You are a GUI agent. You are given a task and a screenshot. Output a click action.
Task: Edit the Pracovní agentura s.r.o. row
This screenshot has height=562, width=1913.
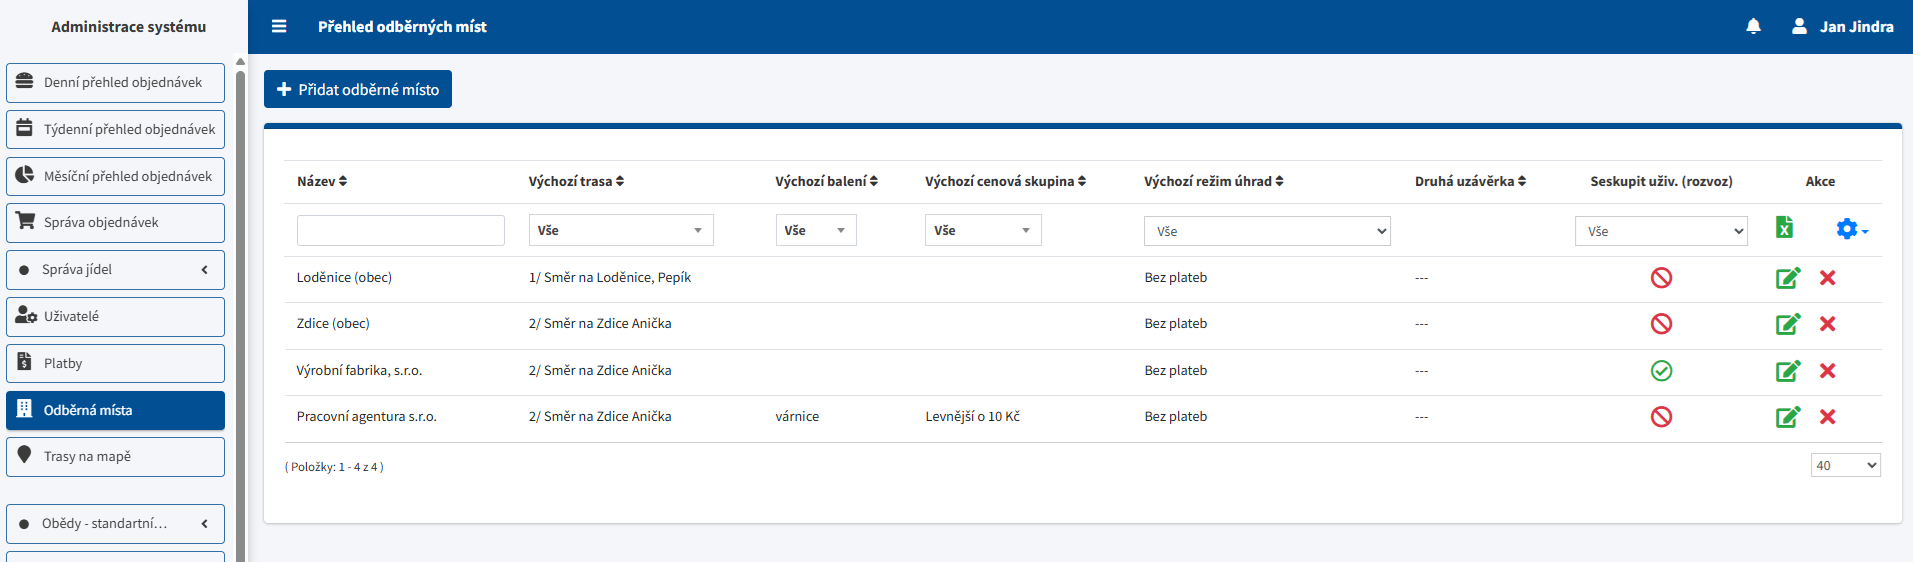pos(1787,417)
